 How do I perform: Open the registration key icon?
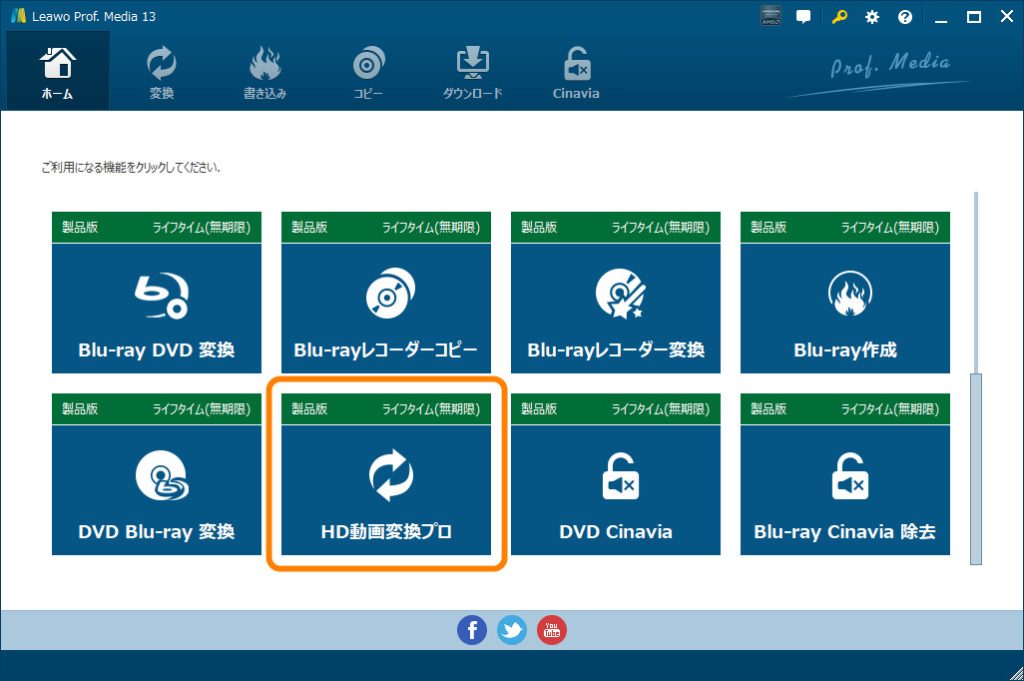tap(838, 16)
